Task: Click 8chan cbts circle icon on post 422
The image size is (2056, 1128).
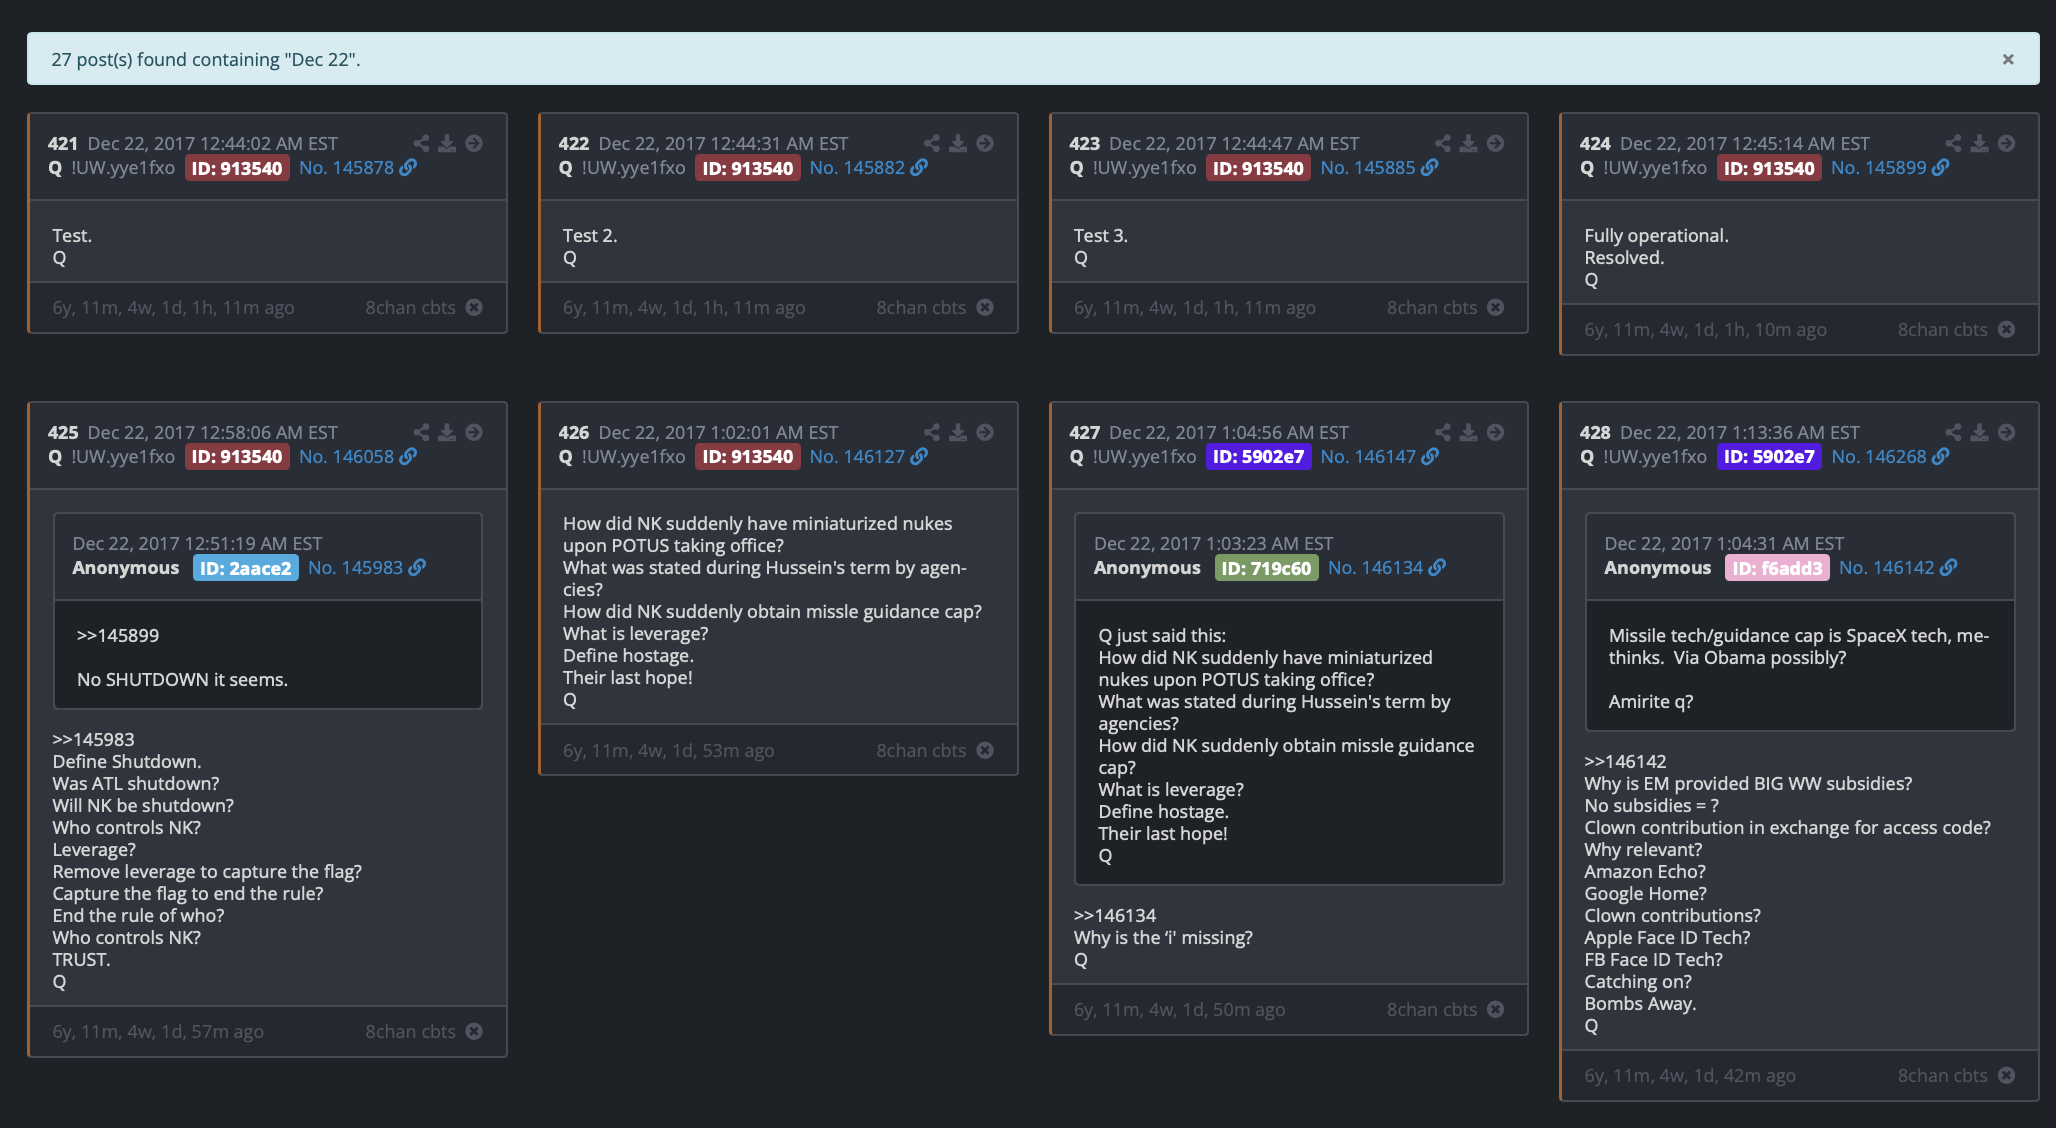Action: tap(985, 308)
